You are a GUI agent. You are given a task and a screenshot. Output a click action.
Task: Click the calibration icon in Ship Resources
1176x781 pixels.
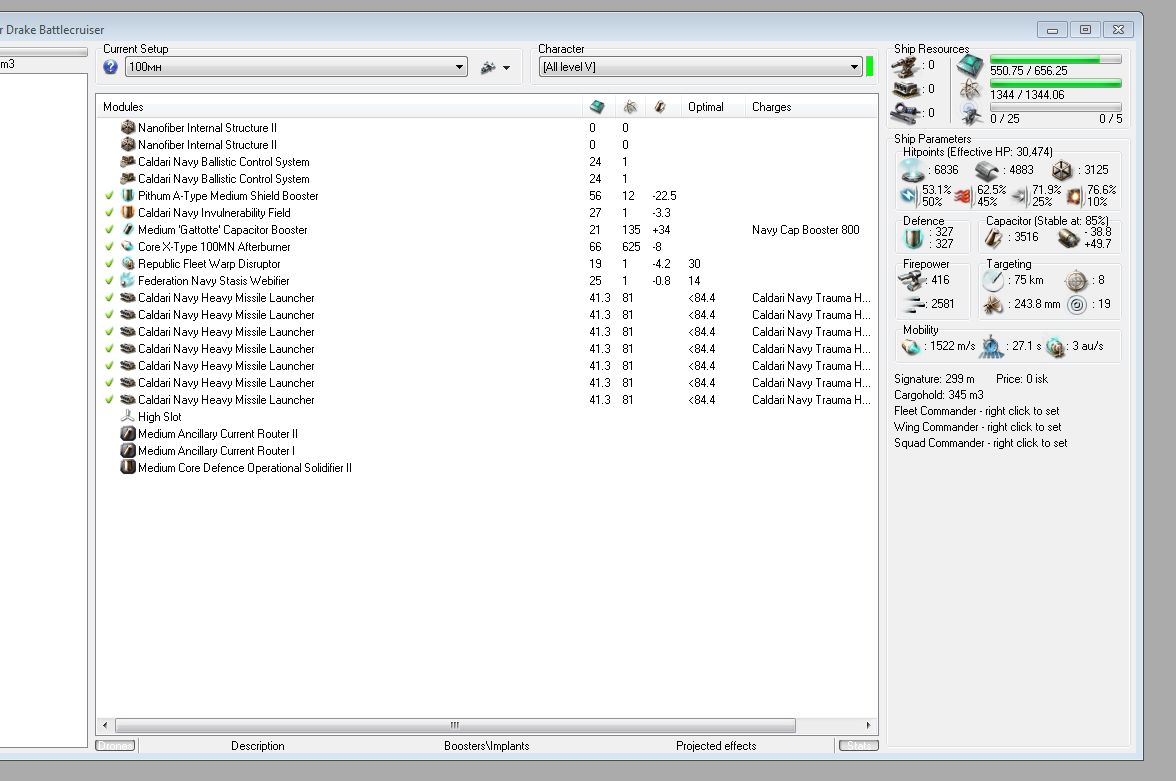pos(905,113)
